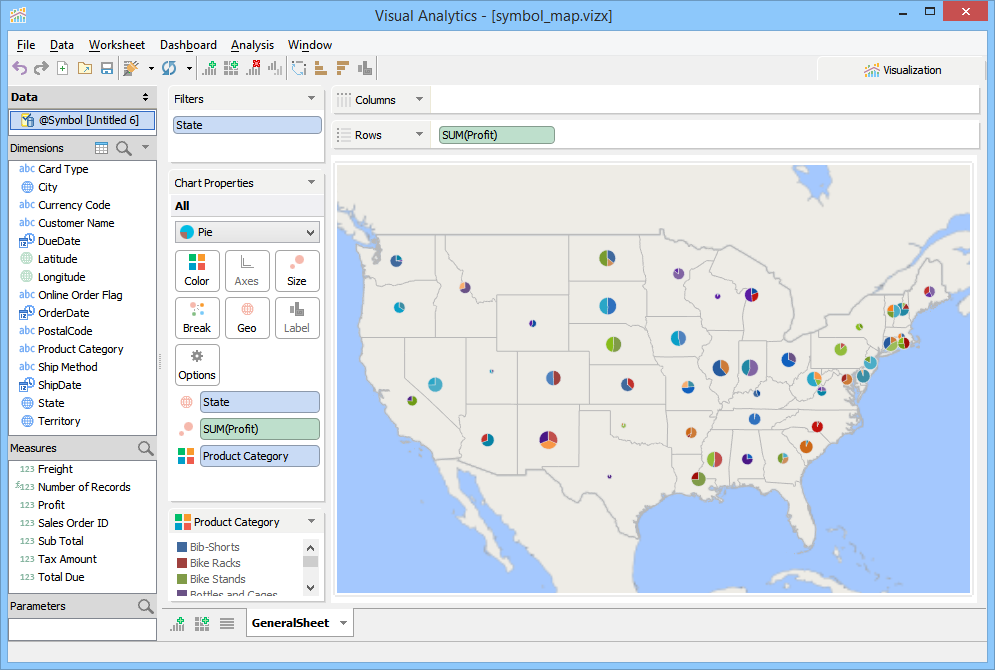This screenshot has width=995, height=670.
Task: Click the Options gear button
Action: coord(197,364)
